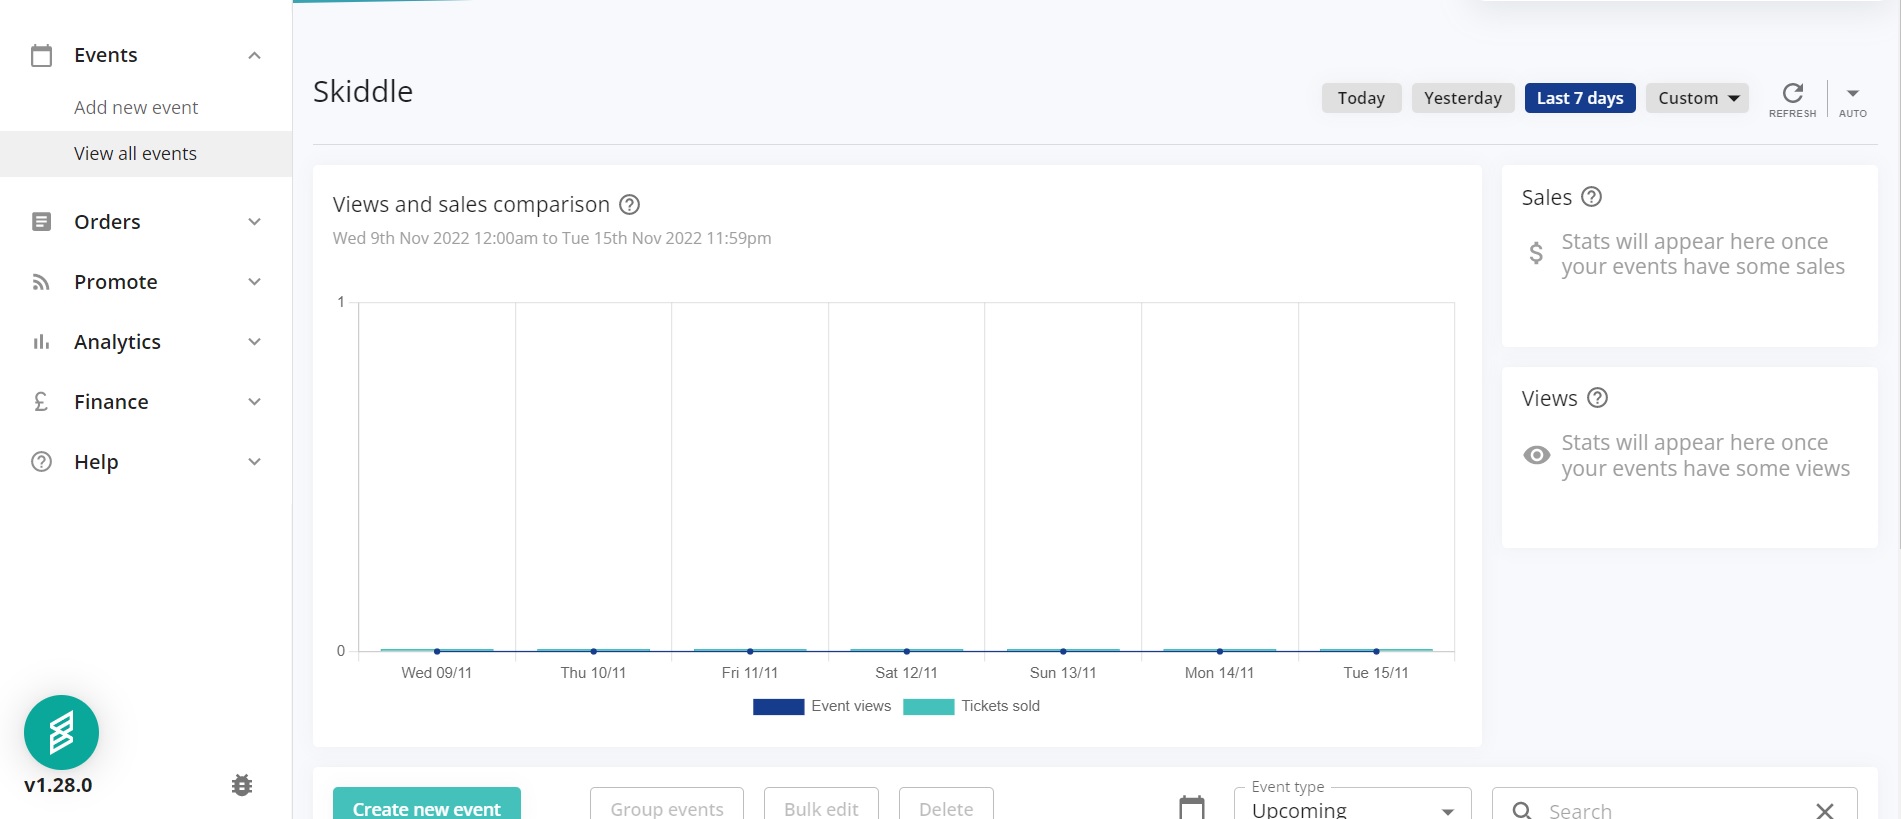
Task: Open the Orders menu label
Action: click(x=107, y=222)
